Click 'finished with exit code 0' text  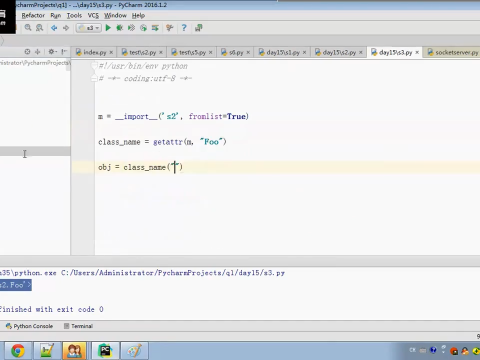coord(52,309)
